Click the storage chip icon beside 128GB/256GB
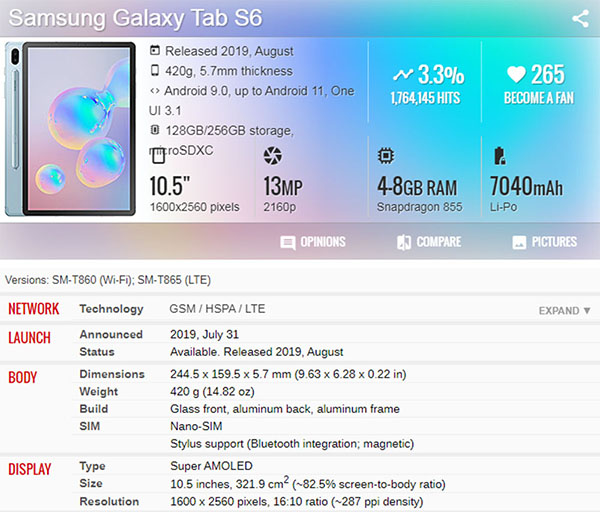Image resolution: width=600 pixels, height=512 pixels. [x=155, y=130]
